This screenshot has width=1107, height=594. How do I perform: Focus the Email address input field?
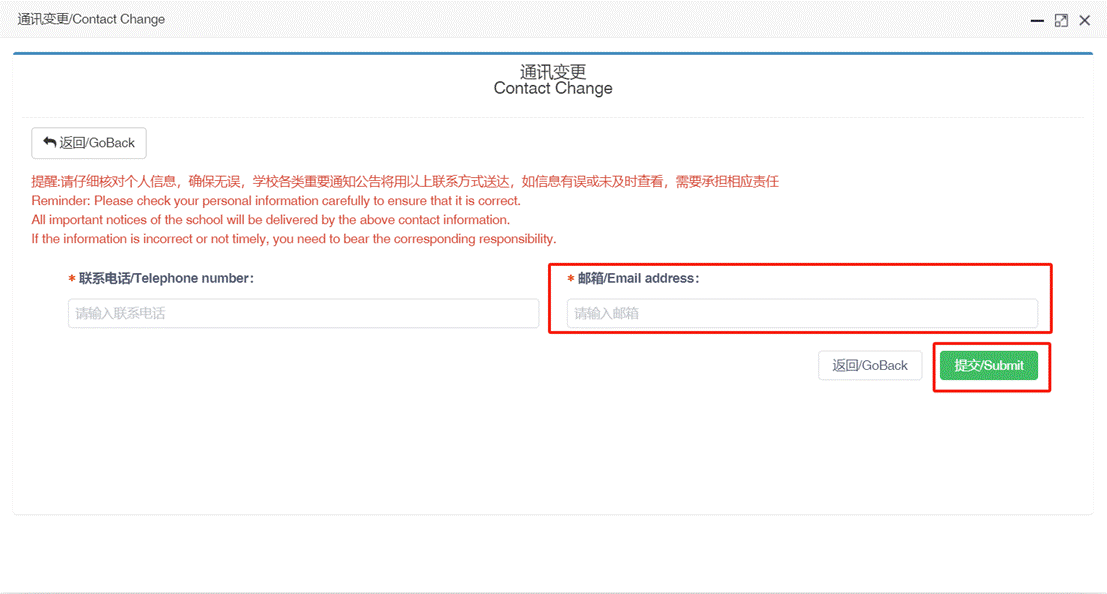(x=801, y=314)
